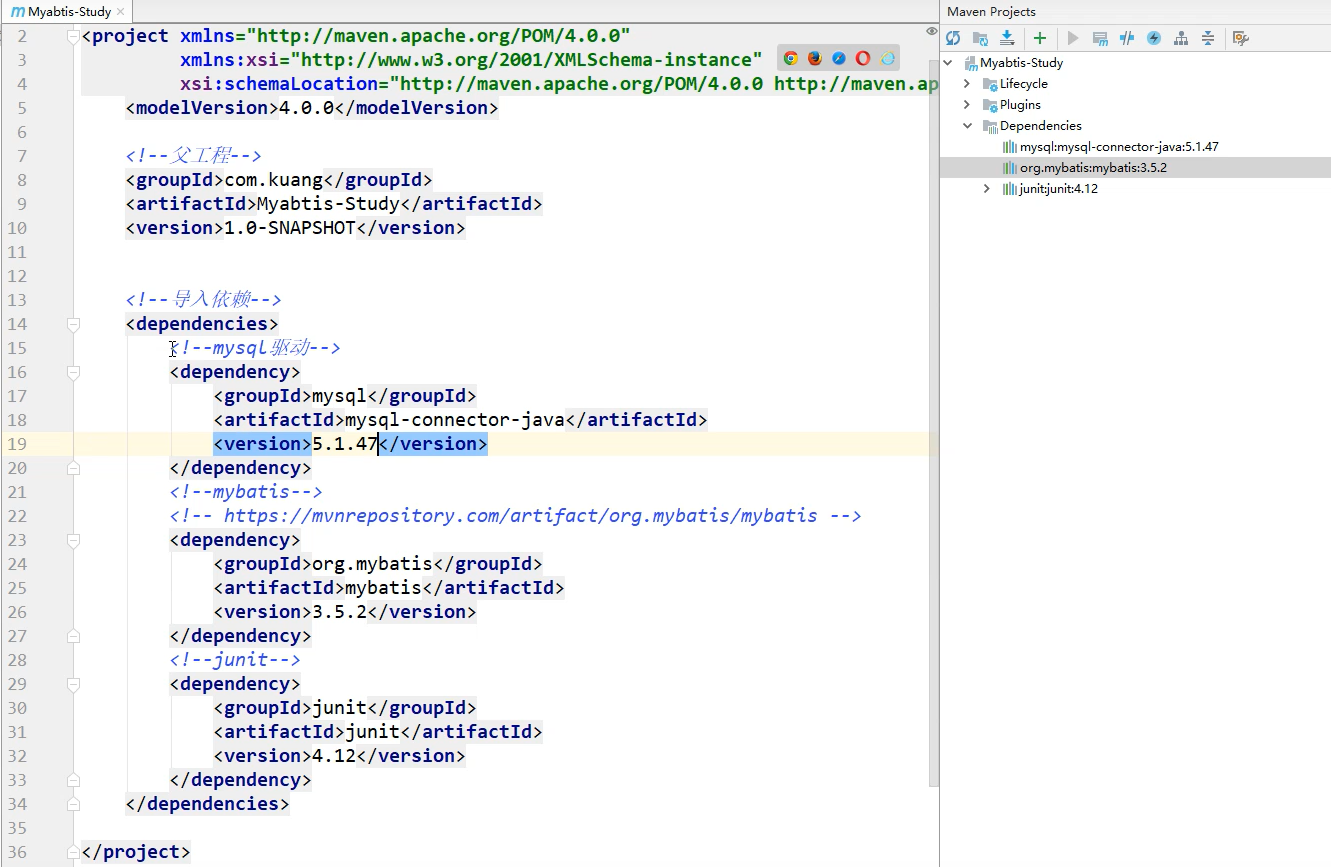Click the Dependencies folder icon

pyautogui.click(x=990, y=126)
